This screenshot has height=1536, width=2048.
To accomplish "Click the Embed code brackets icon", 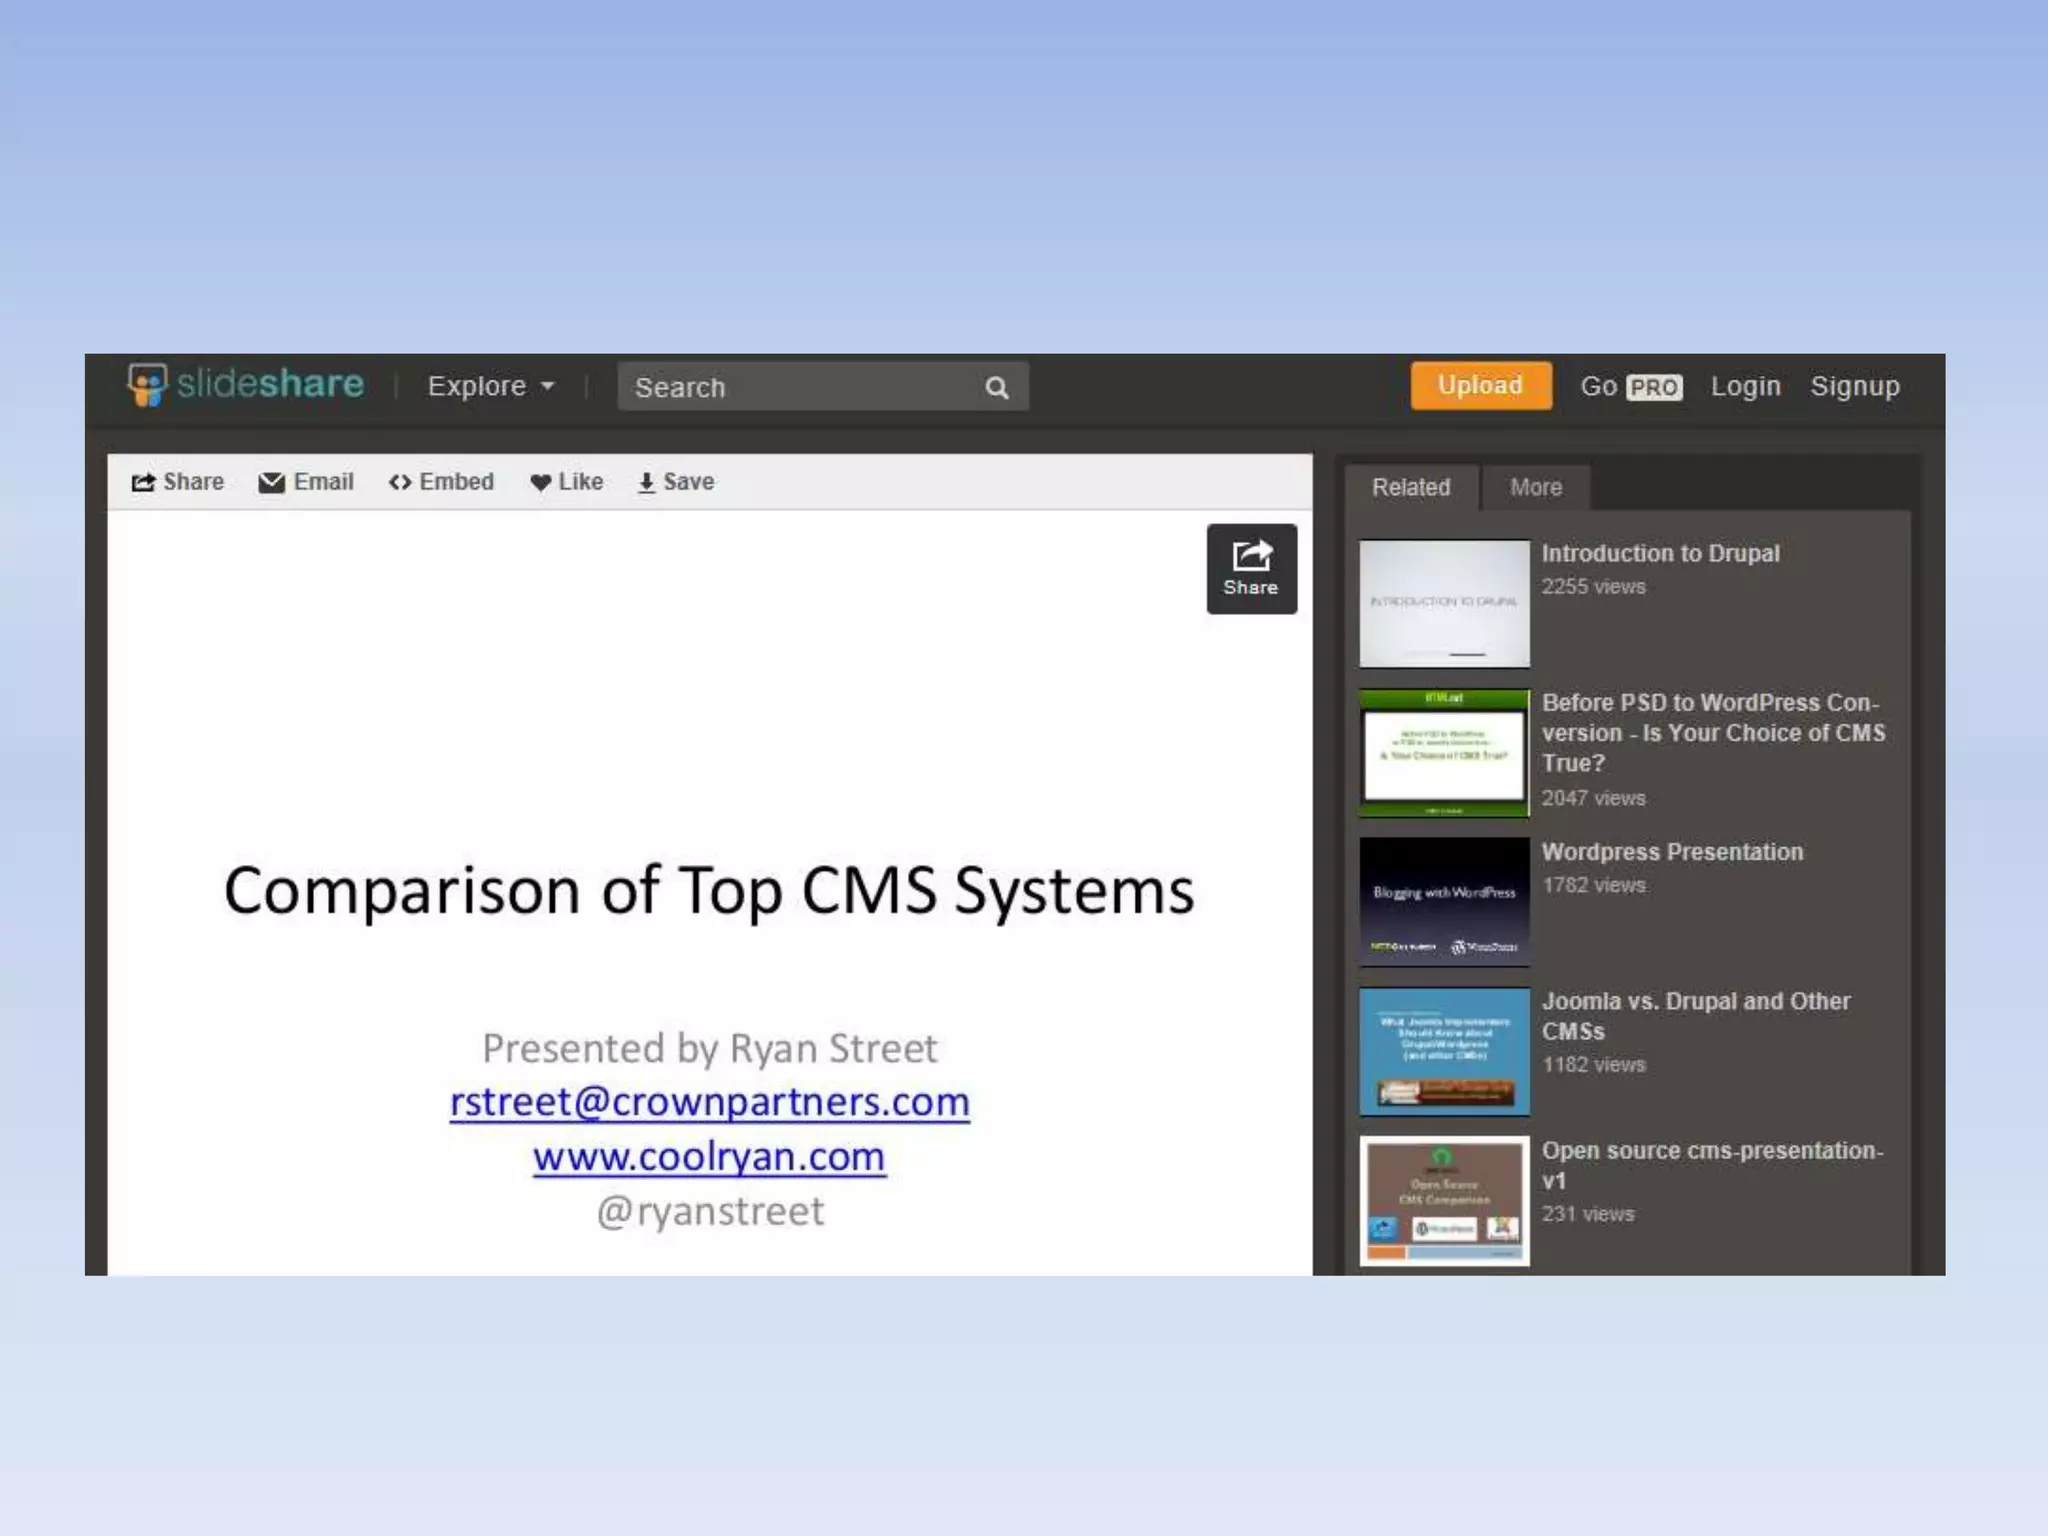I will pos(400,483).
